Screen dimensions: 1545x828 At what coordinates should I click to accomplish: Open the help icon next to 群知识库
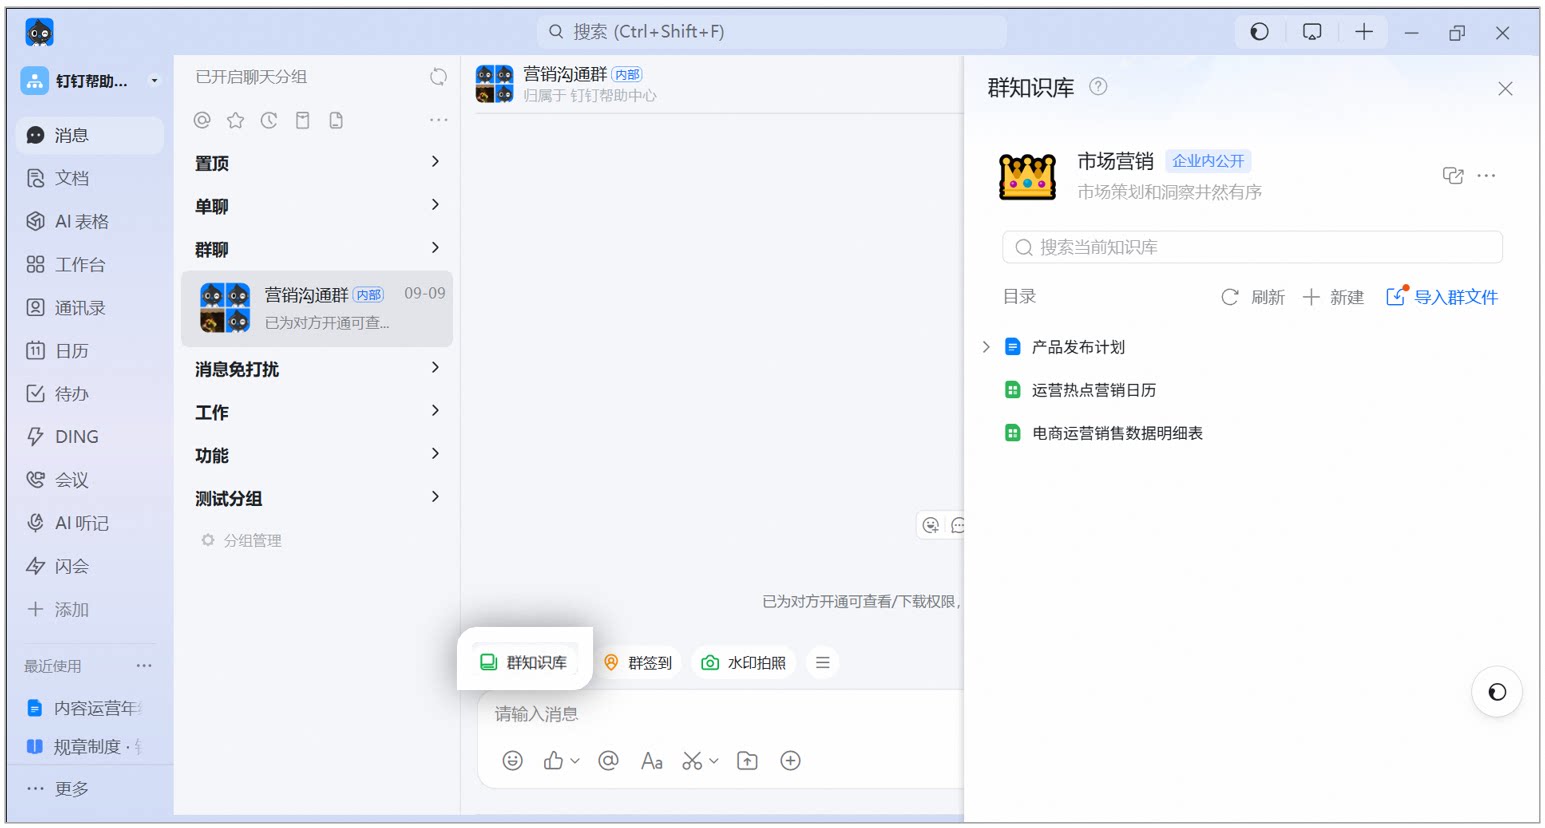coord(1098,87)
